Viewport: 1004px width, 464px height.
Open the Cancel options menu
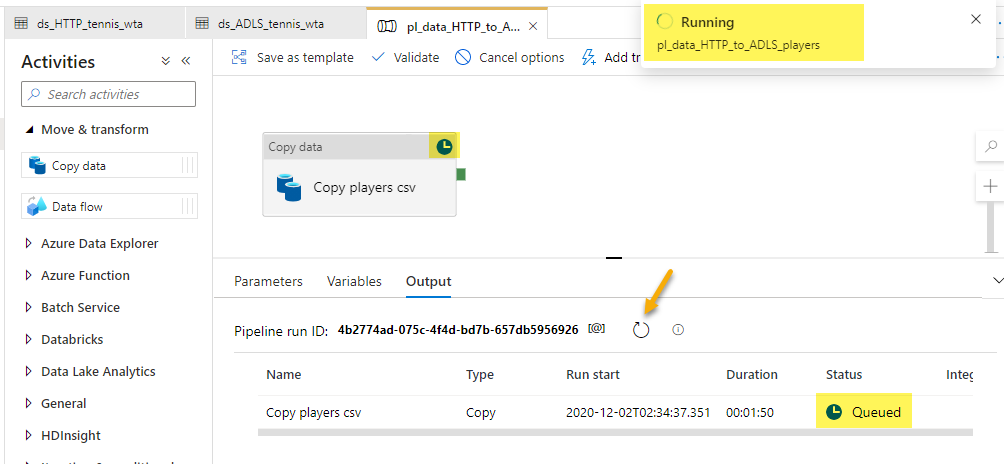coord(510,57)
